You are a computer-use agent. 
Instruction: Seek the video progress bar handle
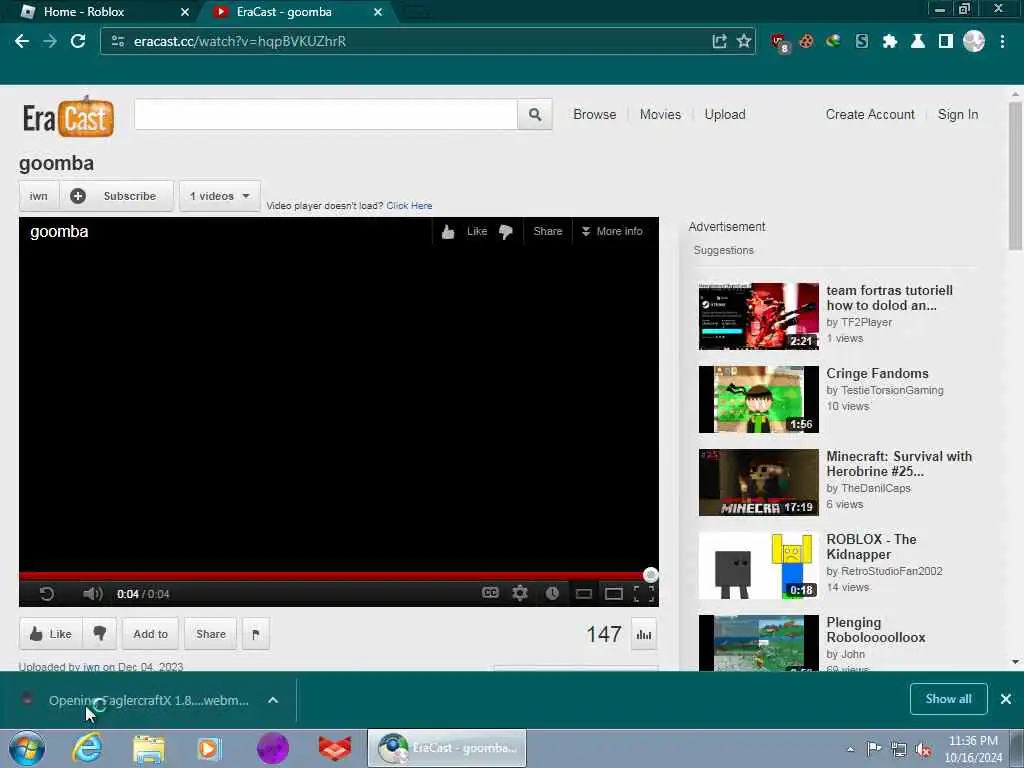(650, 575)
